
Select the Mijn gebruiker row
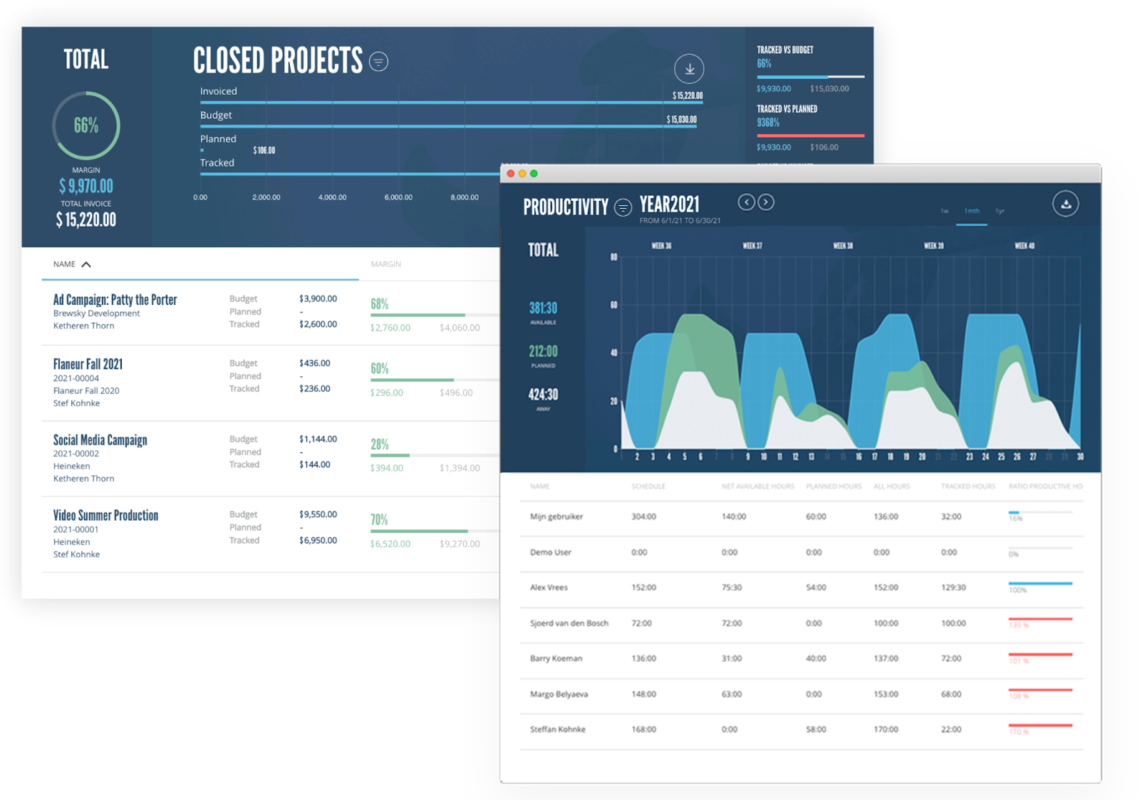tap(801, 517)
